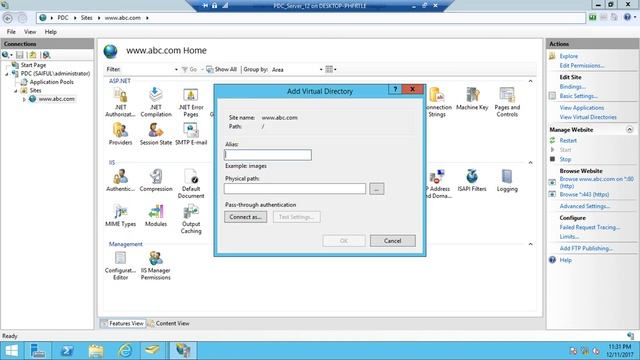
Task: Open the Filter dropdown arrow
Action: click(x=176, y=69)
